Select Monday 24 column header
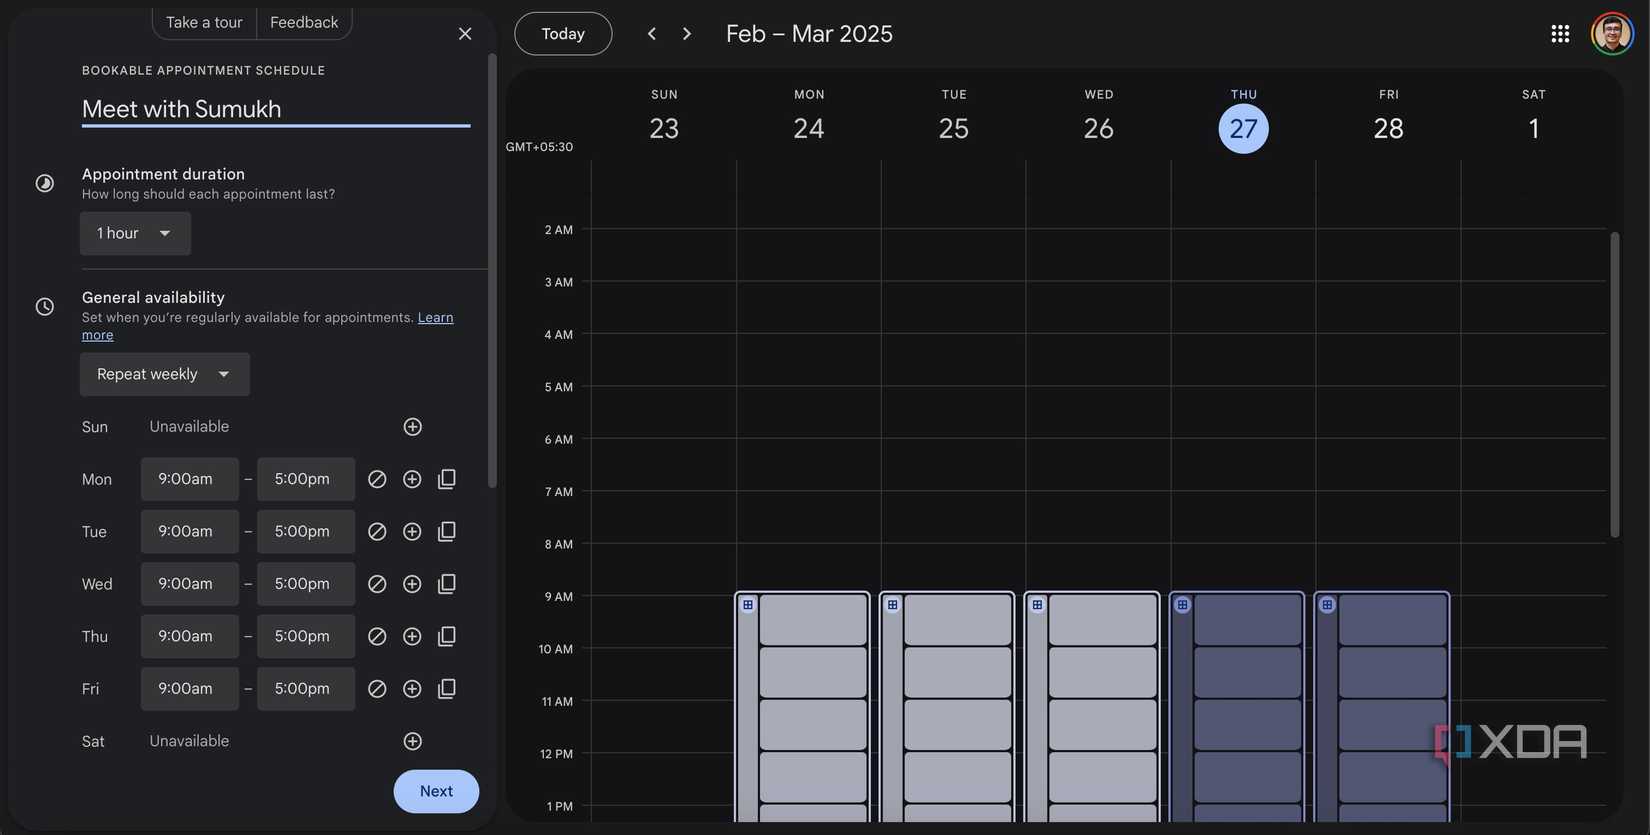The height and width of the screenshot is (835, 1650). [809, 117]
